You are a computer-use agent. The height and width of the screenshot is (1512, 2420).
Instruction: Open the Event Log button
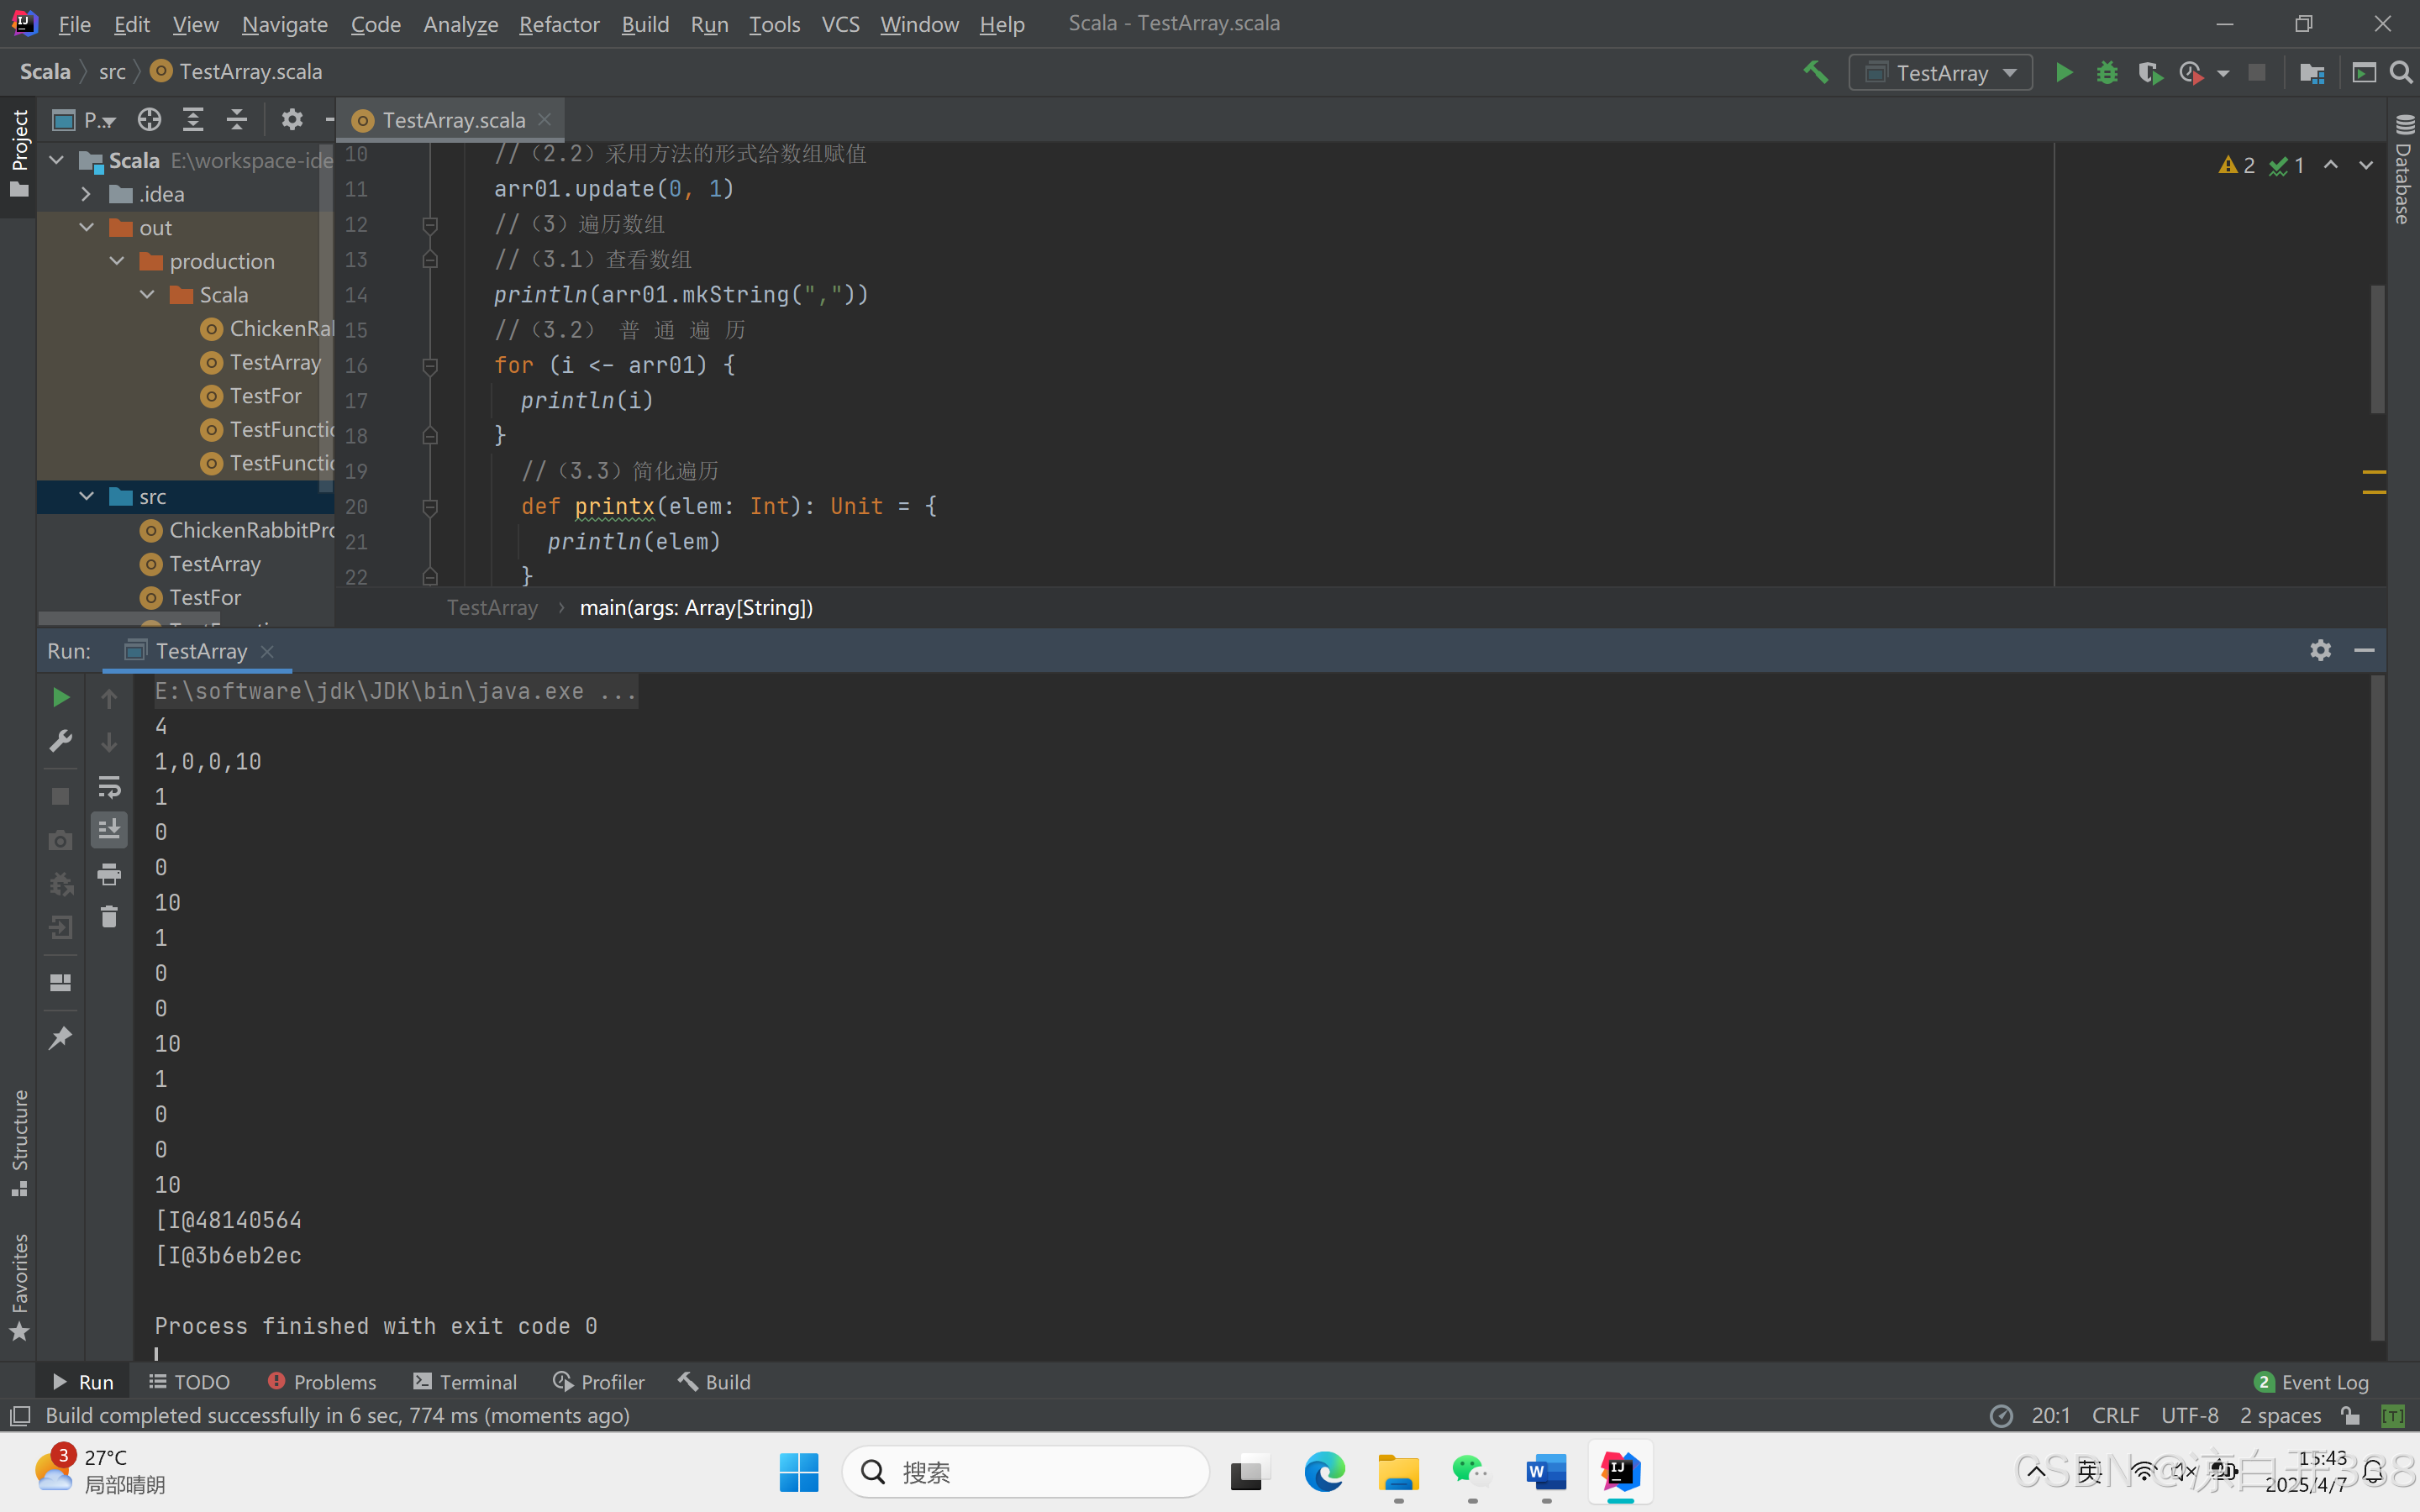click(x=2311, y=1382)
